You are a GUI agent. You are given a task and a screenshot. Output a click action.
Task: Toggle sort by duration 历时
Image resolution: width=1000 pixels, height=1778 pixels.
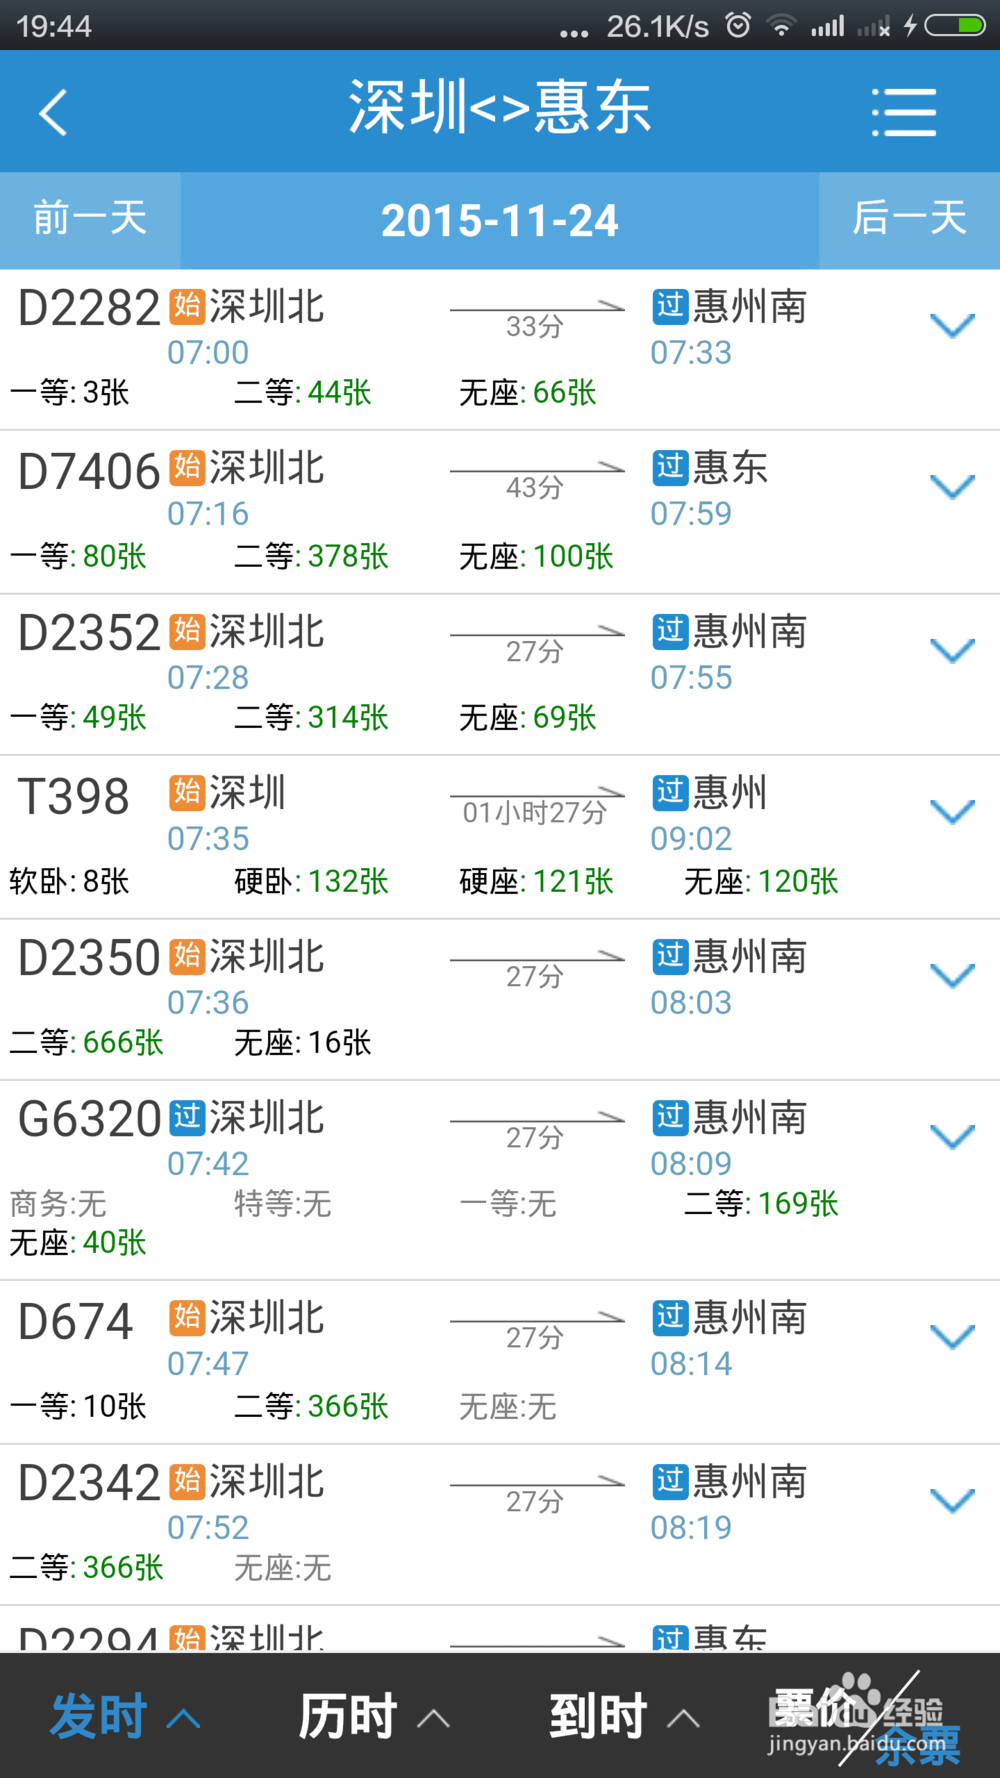pyautogui.click(x=375, y=1716)
